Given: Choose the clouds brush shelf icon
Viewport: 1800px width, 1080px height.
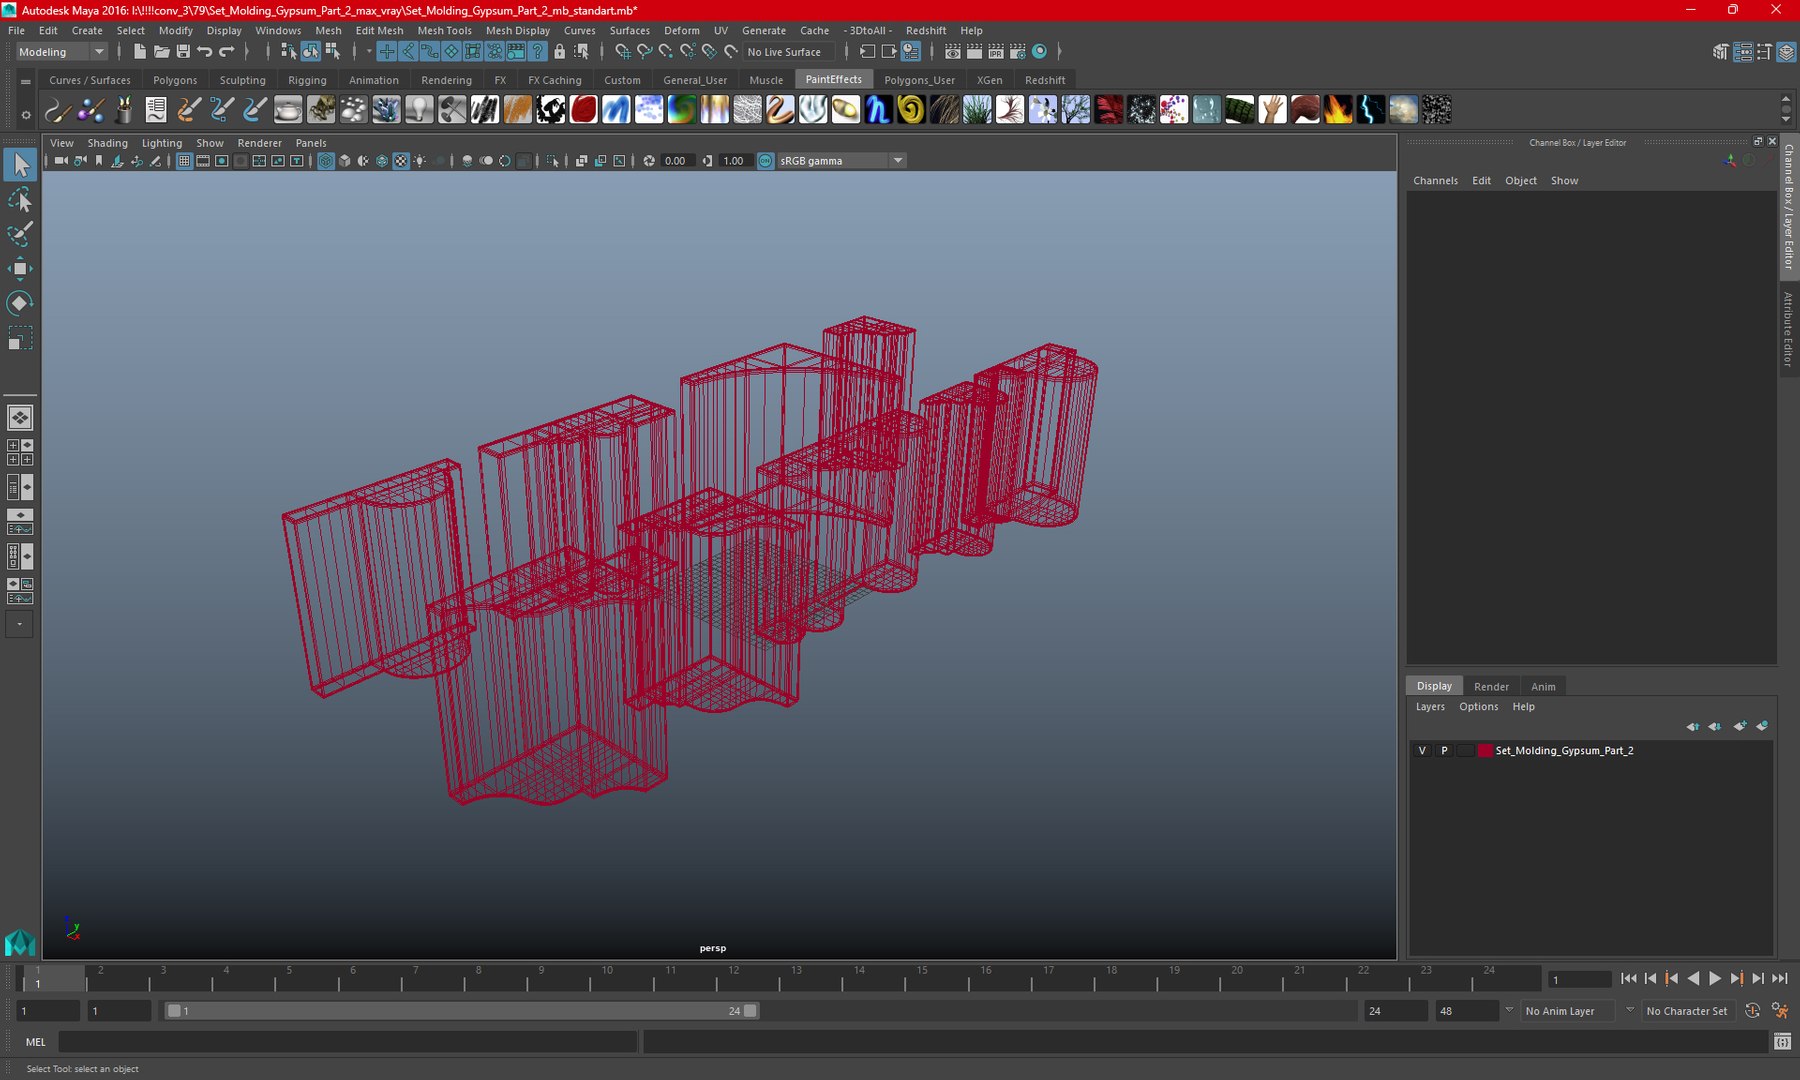Looking at the screenshot, I should coord(1404,109).
